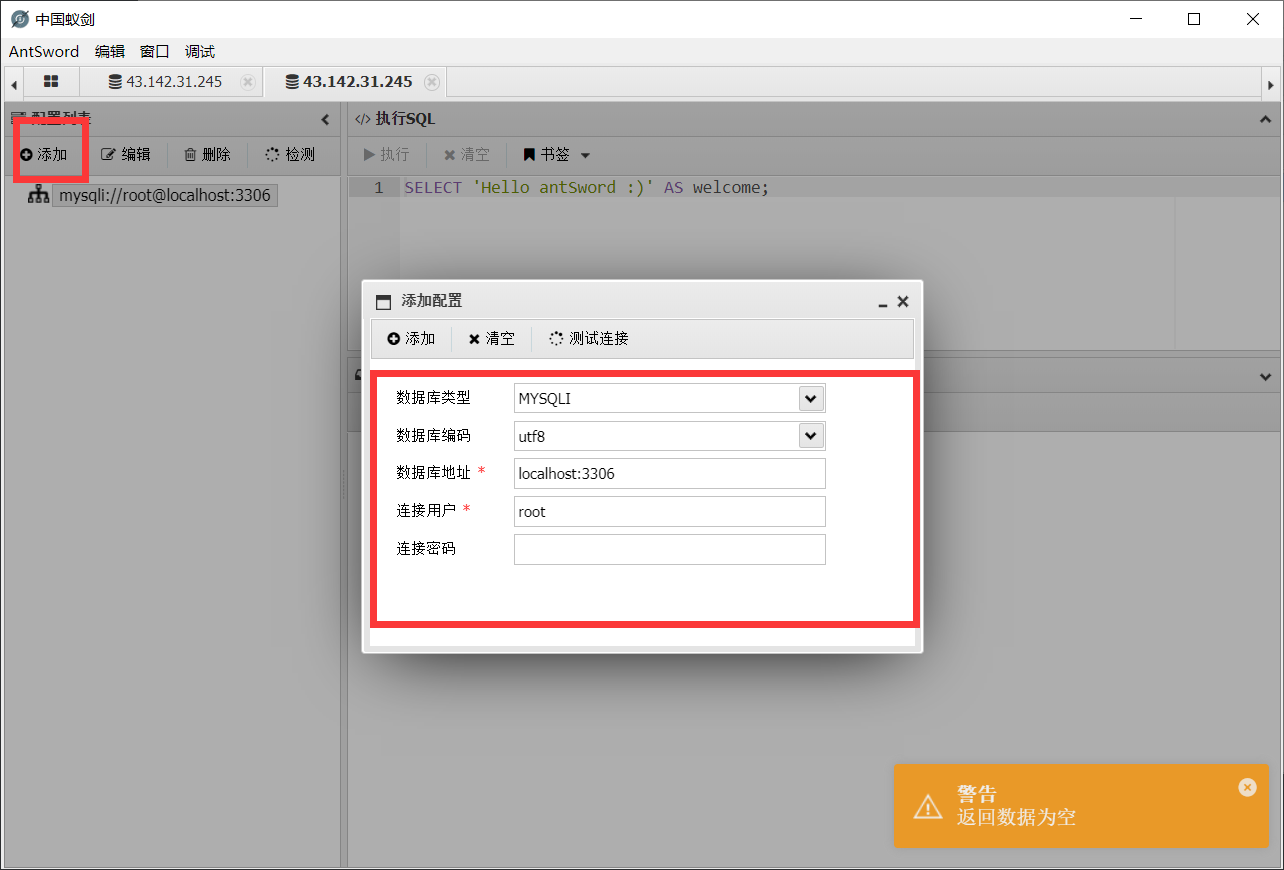Open the 调试 menu
The image size is (1284, 870).
point(200,52)
